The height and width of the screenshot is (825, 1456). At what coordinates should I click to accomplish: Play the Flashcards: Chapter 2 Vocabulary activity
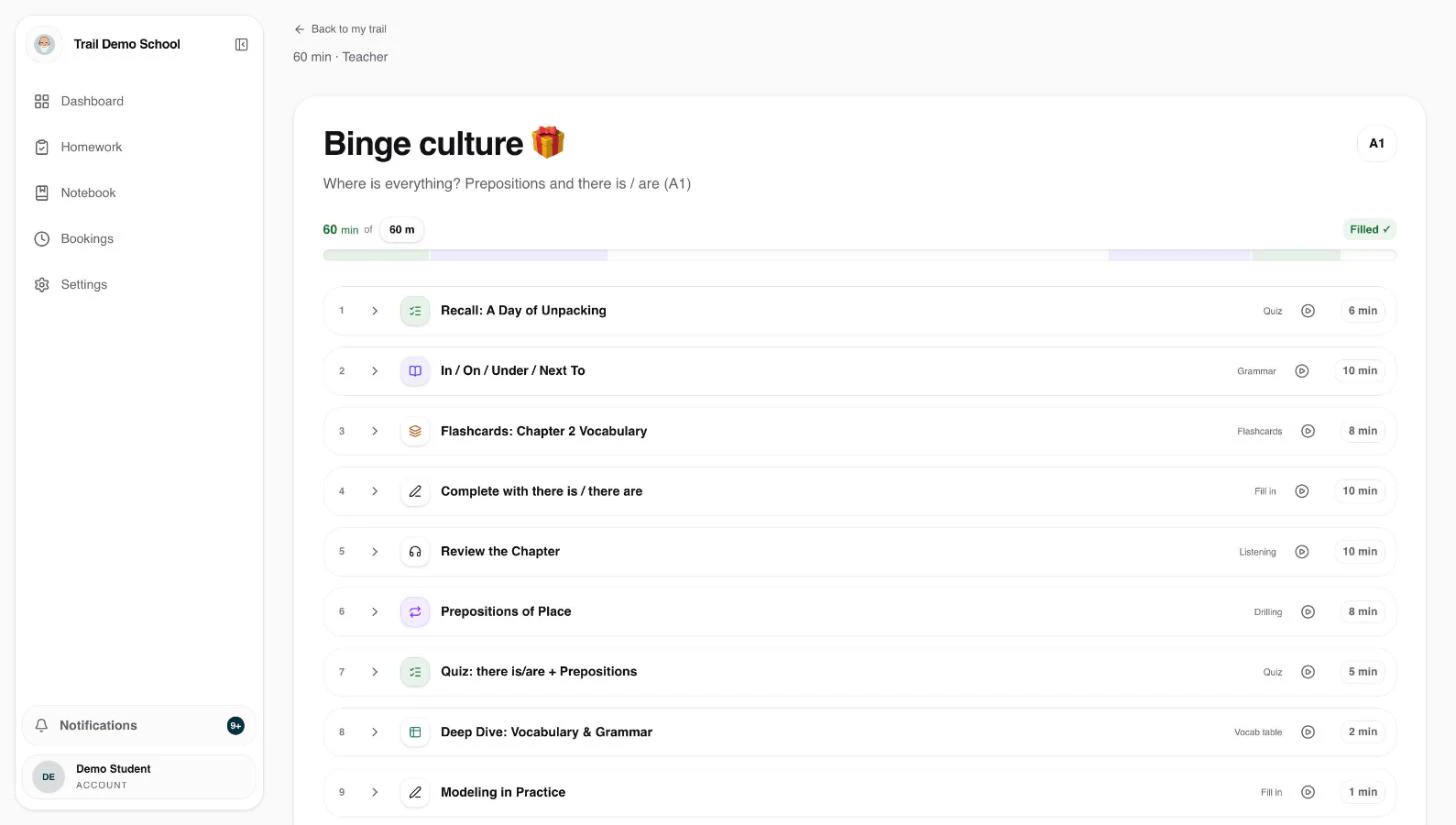pyautogui.click(x=1308, y=431)
